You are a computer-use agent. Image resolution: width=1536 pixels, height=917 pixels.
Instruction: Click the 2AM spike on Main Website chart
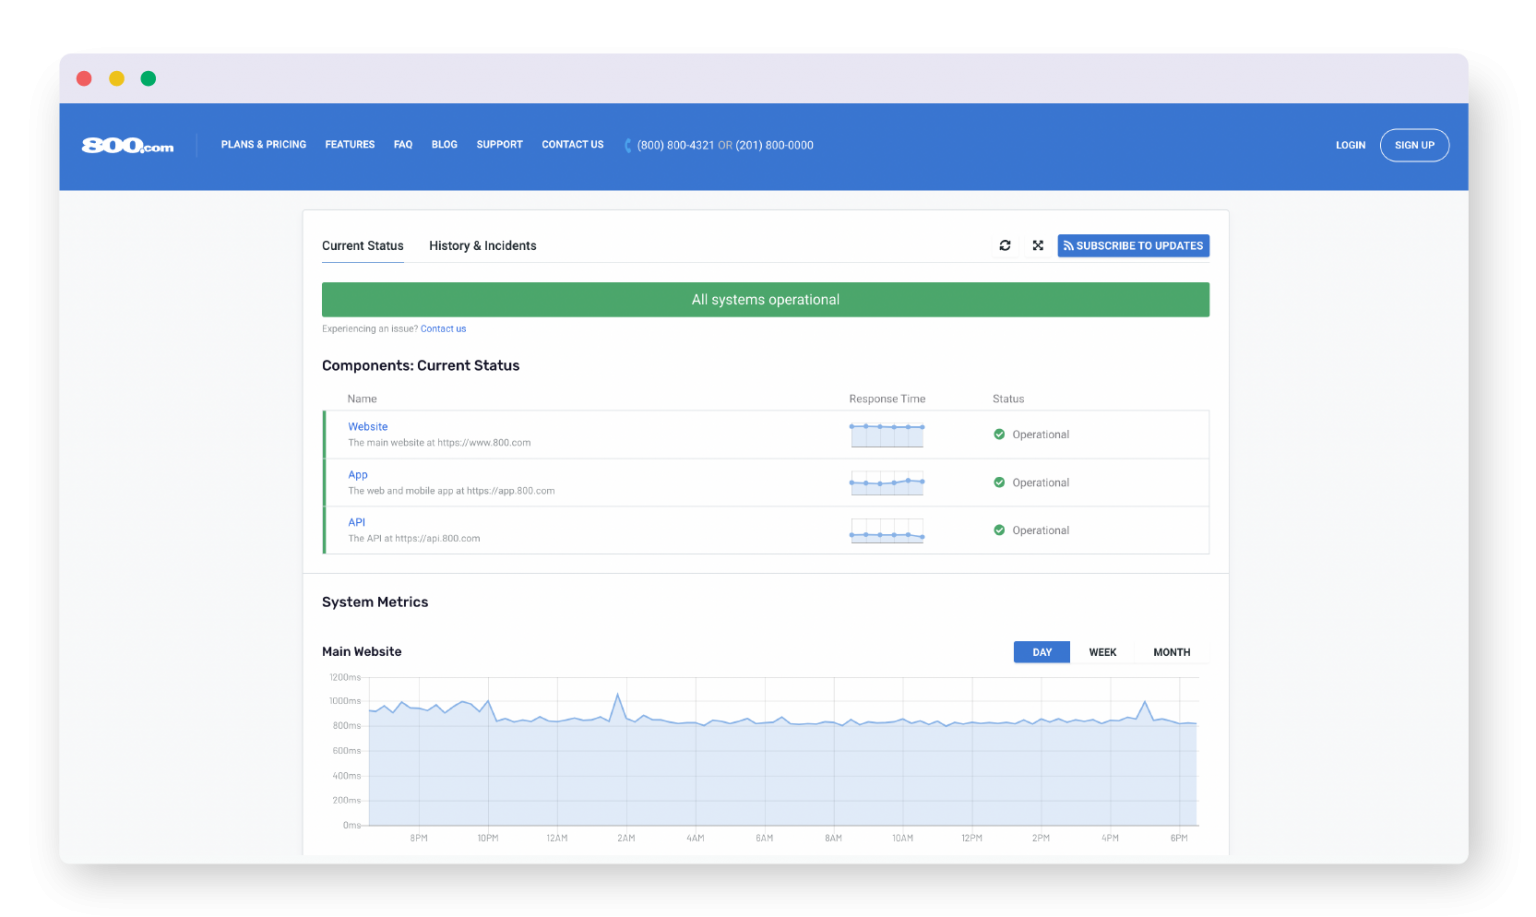pyautogui.click(x=618, y=695)
